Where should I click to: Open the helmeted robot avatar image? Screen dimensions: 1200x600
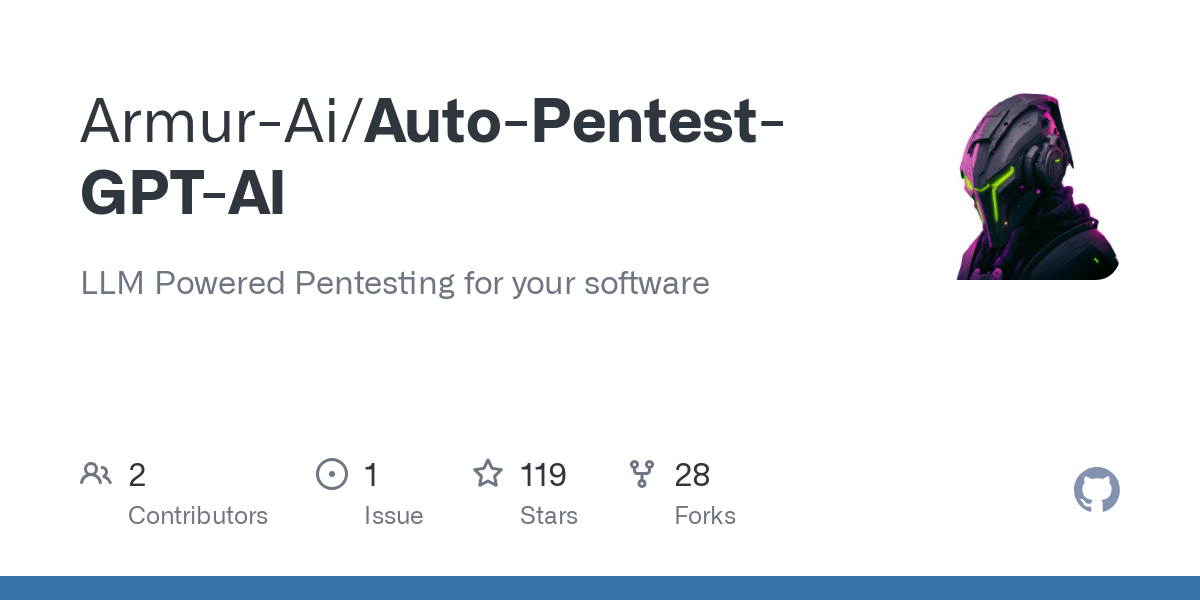click(x=1037, y=186)
